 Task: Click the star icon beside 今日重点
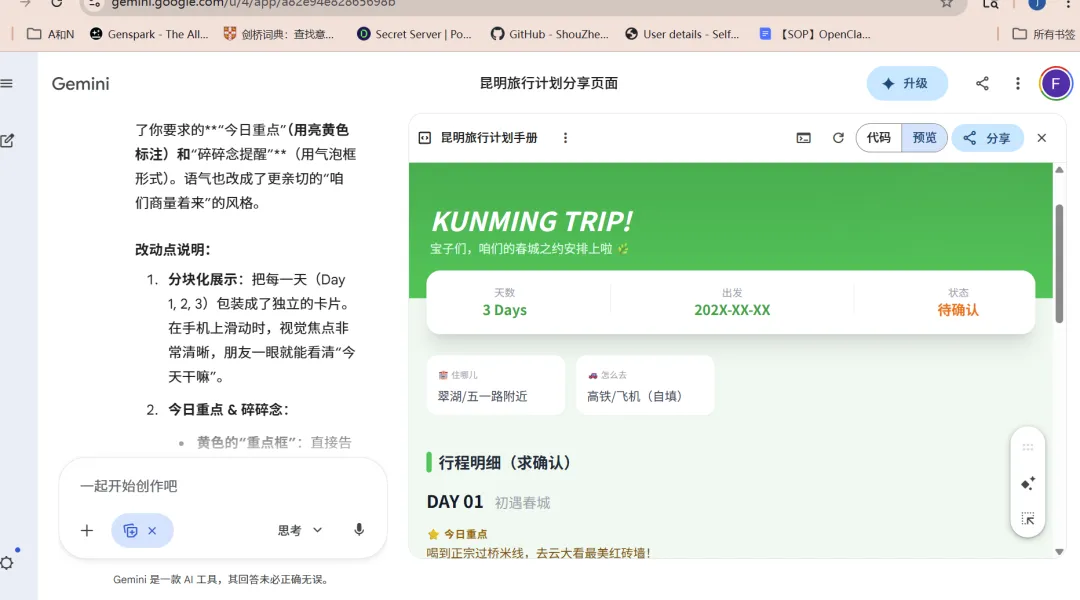click(433, 534)
